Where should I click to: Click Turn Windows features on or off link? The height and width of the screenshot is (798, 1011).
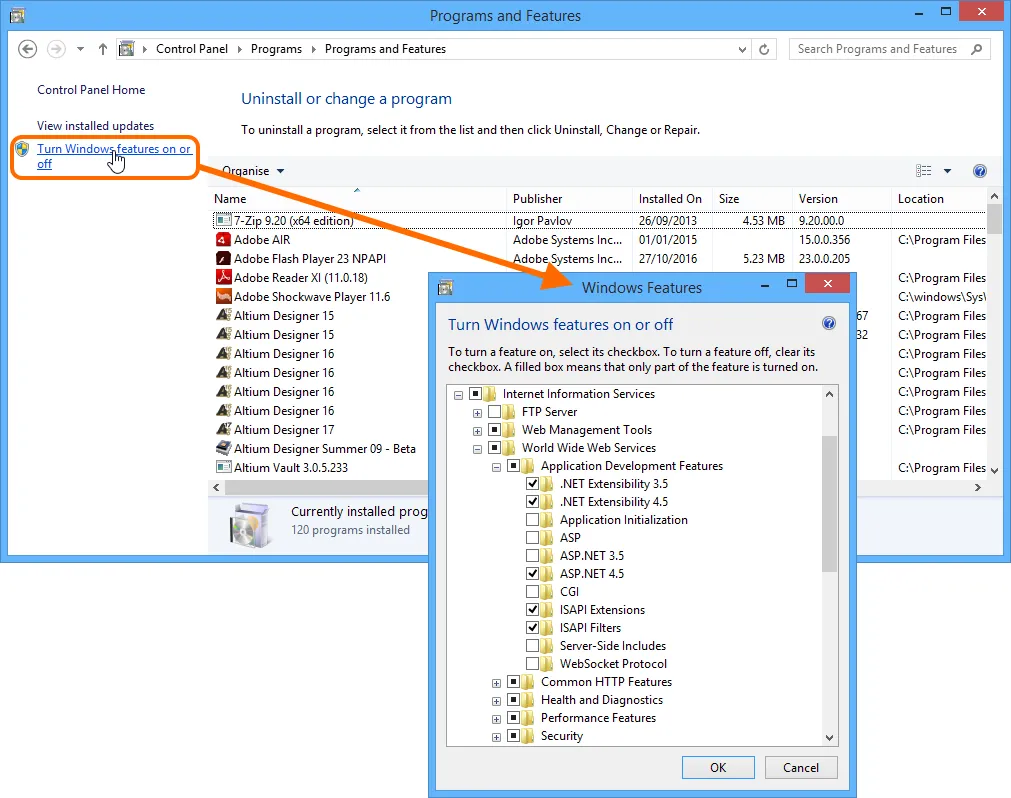coord(114,156)
